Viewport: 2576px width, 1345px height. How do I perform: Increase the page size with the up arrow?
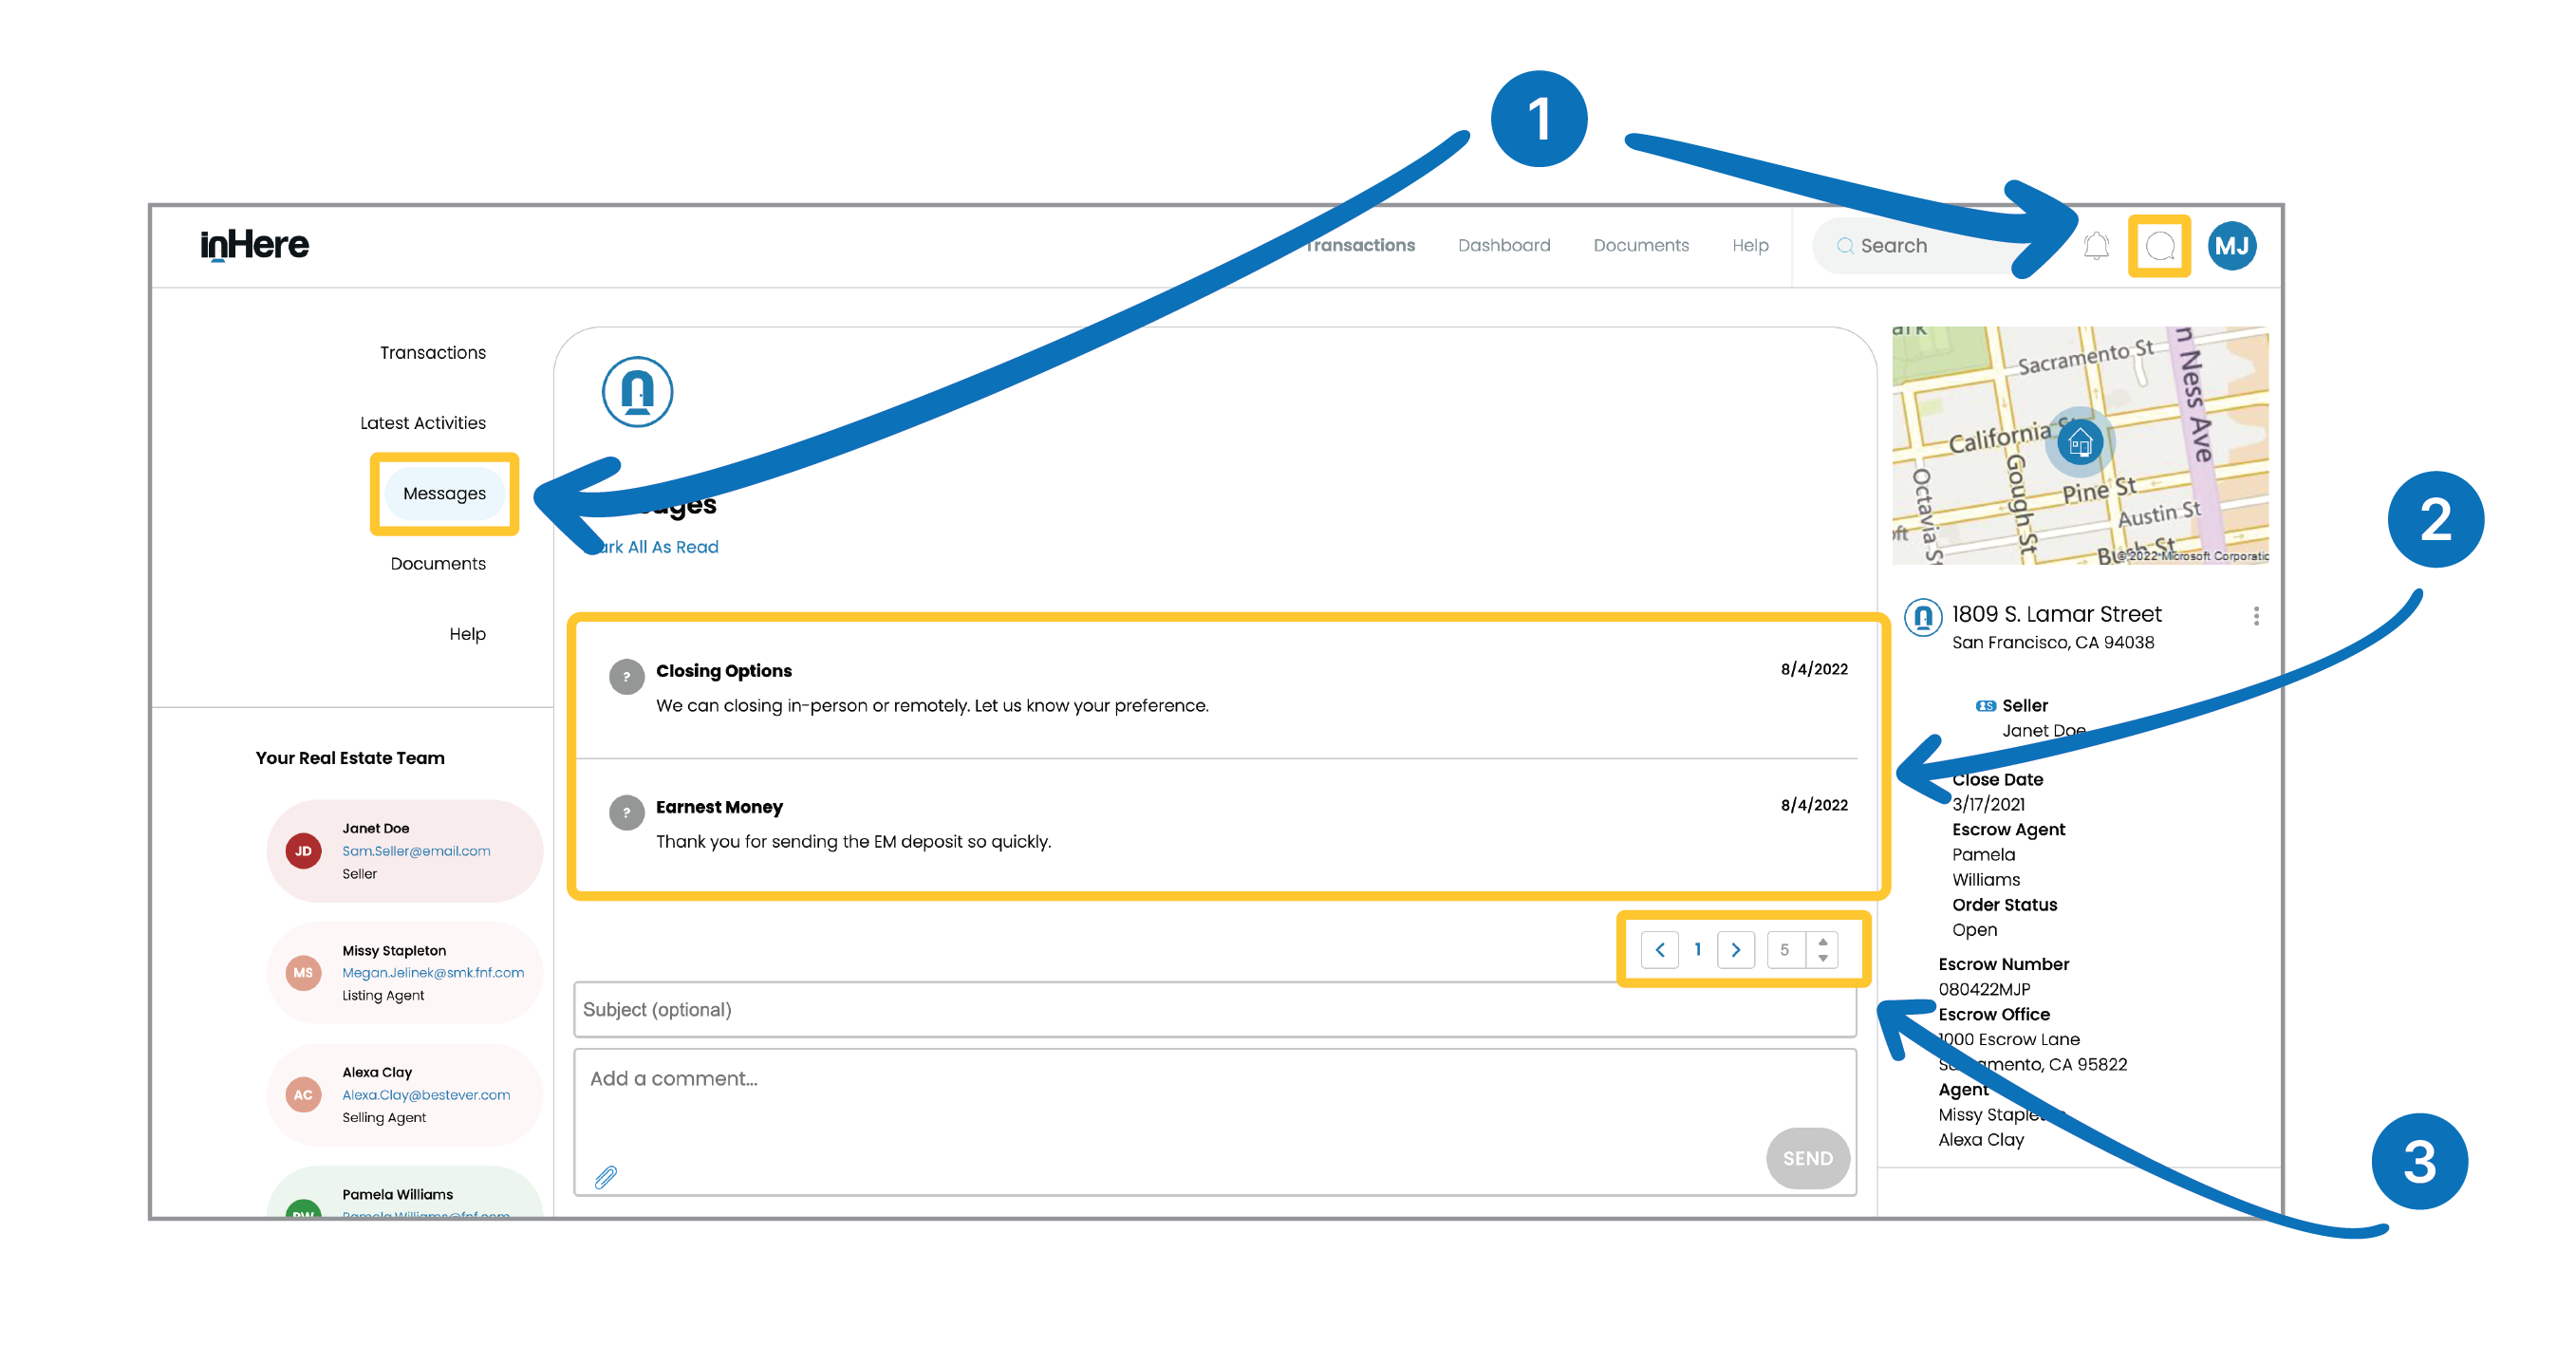(x=1823, y=941)
